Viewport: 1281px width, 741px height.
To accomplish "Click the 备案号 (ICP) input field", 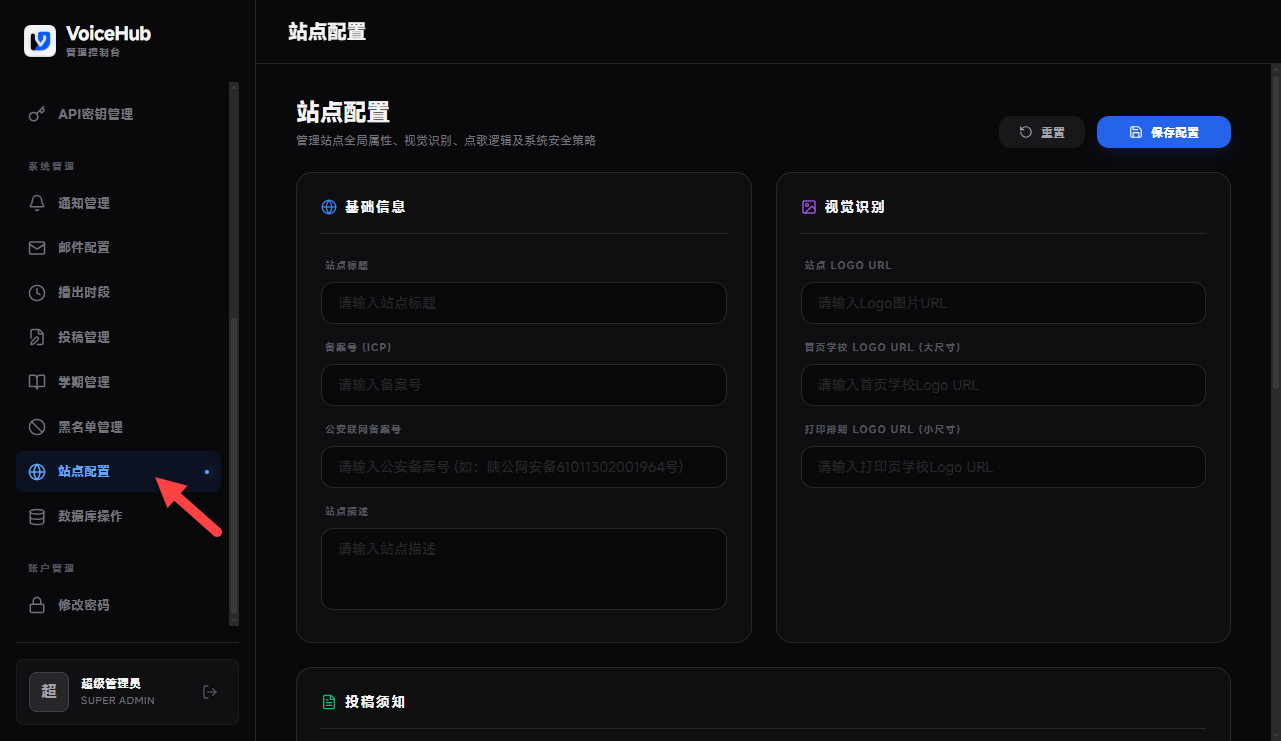I will pos(524,385).
